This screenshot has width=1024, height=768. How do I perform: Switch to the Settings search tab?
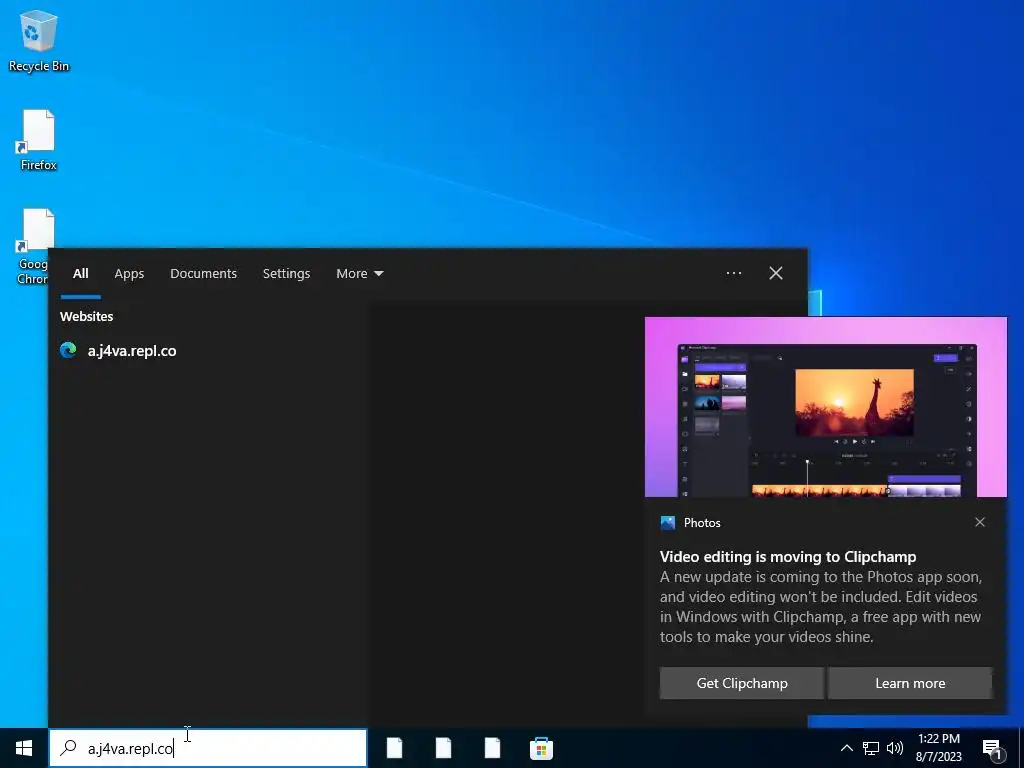pos(287,274)
